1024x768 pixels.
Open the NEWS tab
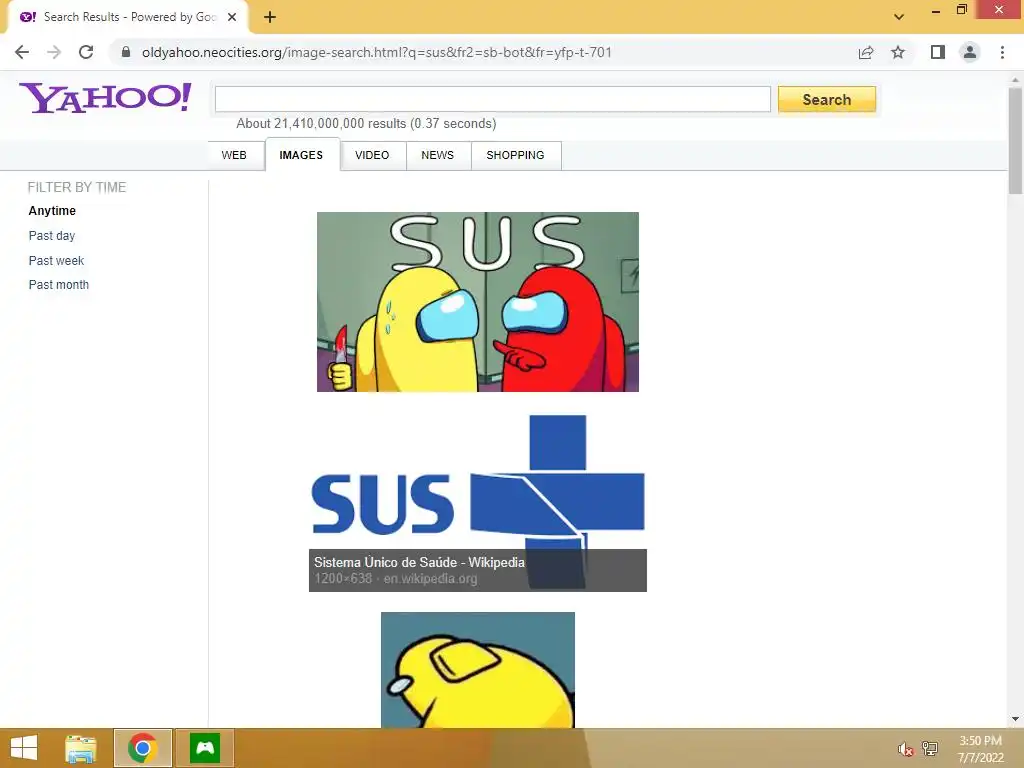[x=438, y=155]
